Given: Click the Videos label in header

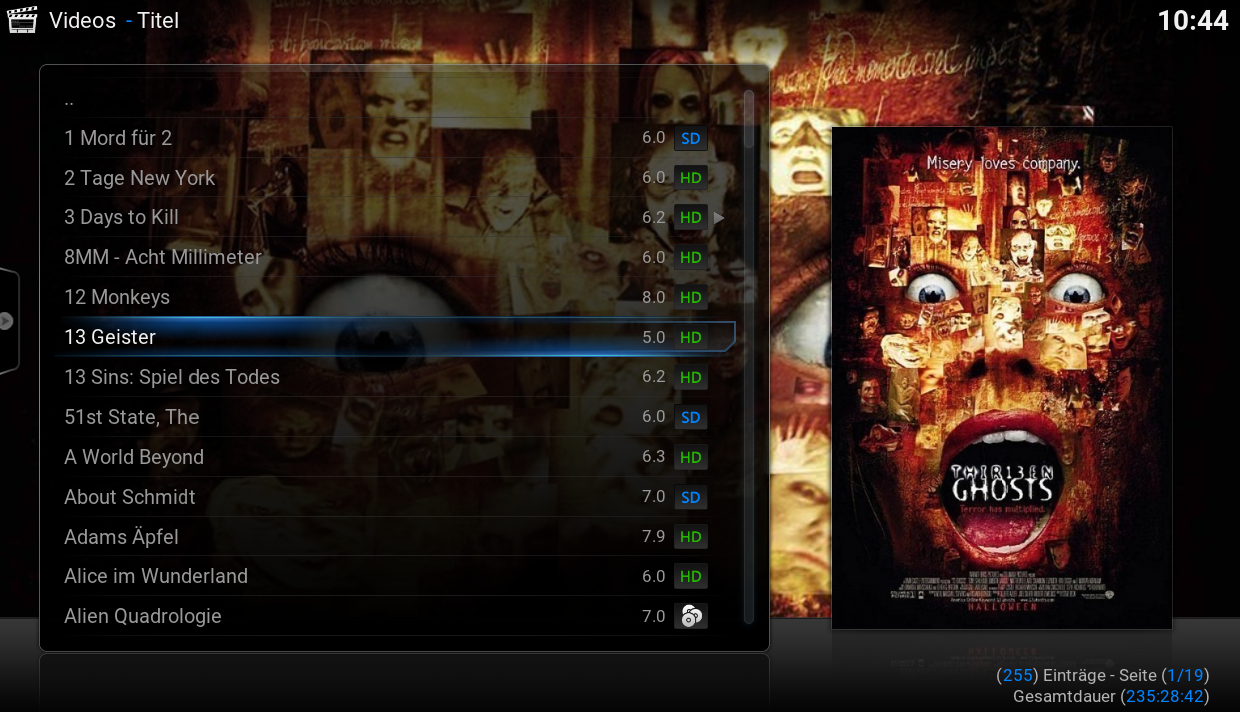Looking at the screenshot, I should coord(83,20).
